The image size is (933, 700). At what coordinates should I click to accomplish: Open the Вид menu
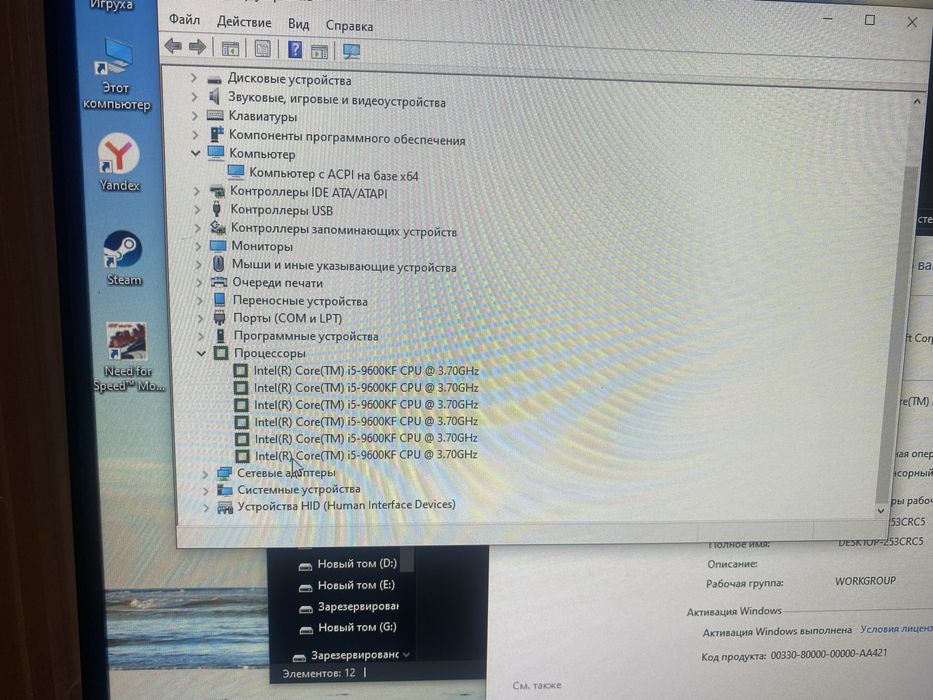pos(299,24)
